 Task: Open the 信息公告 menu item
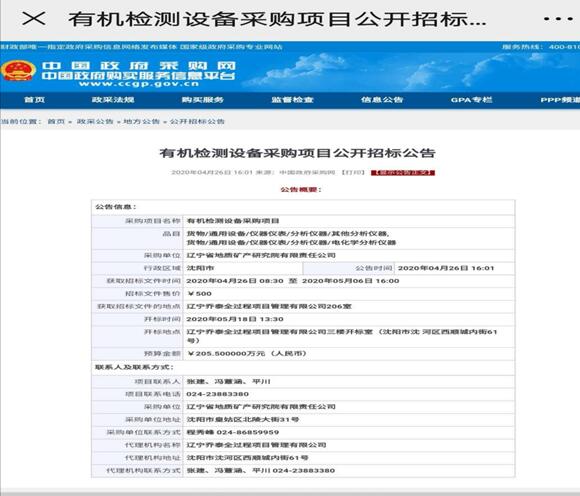point(382,100)
